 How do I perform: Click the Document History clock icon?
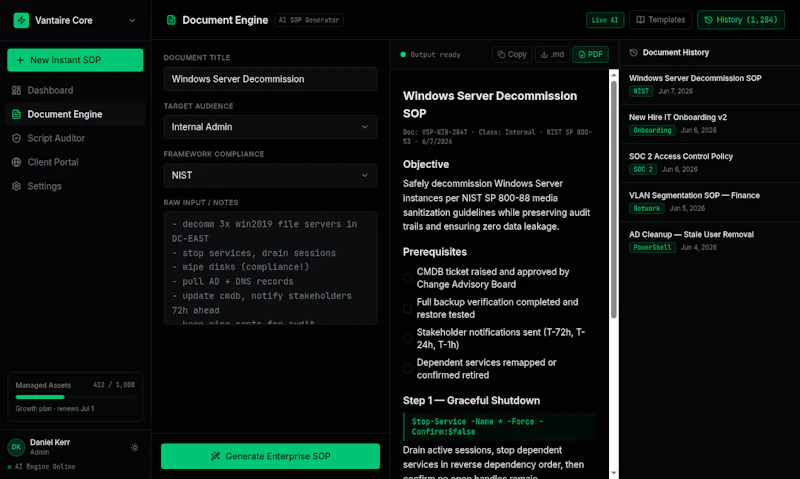(633, 53)
